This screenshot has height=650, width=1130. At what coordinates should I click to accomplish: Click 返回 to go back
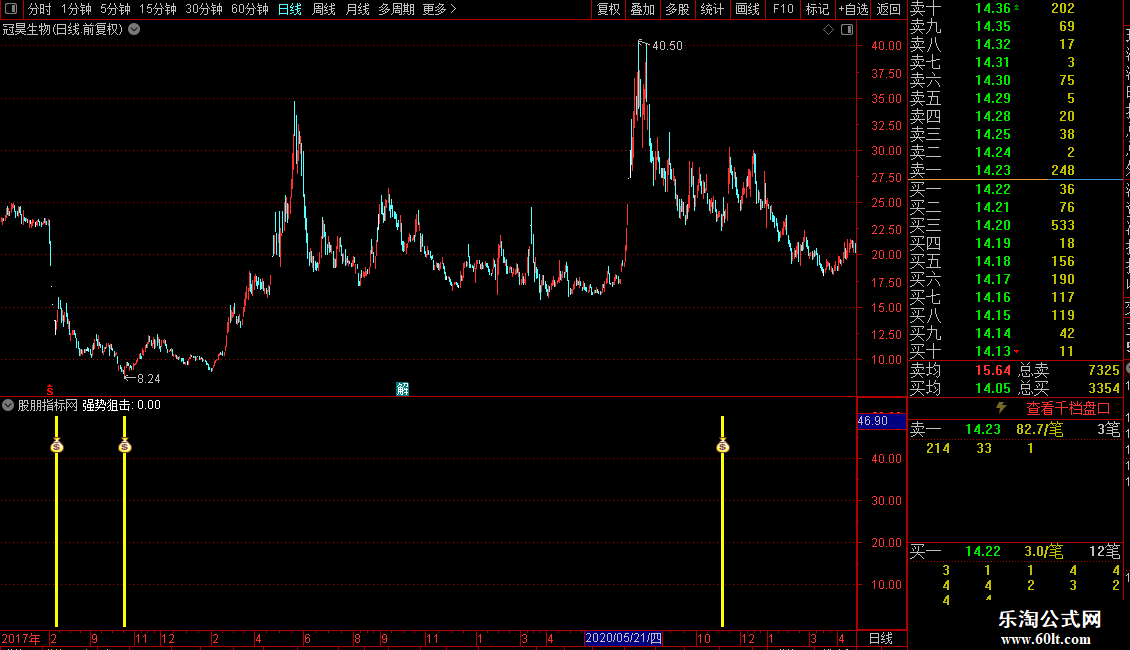889,9
